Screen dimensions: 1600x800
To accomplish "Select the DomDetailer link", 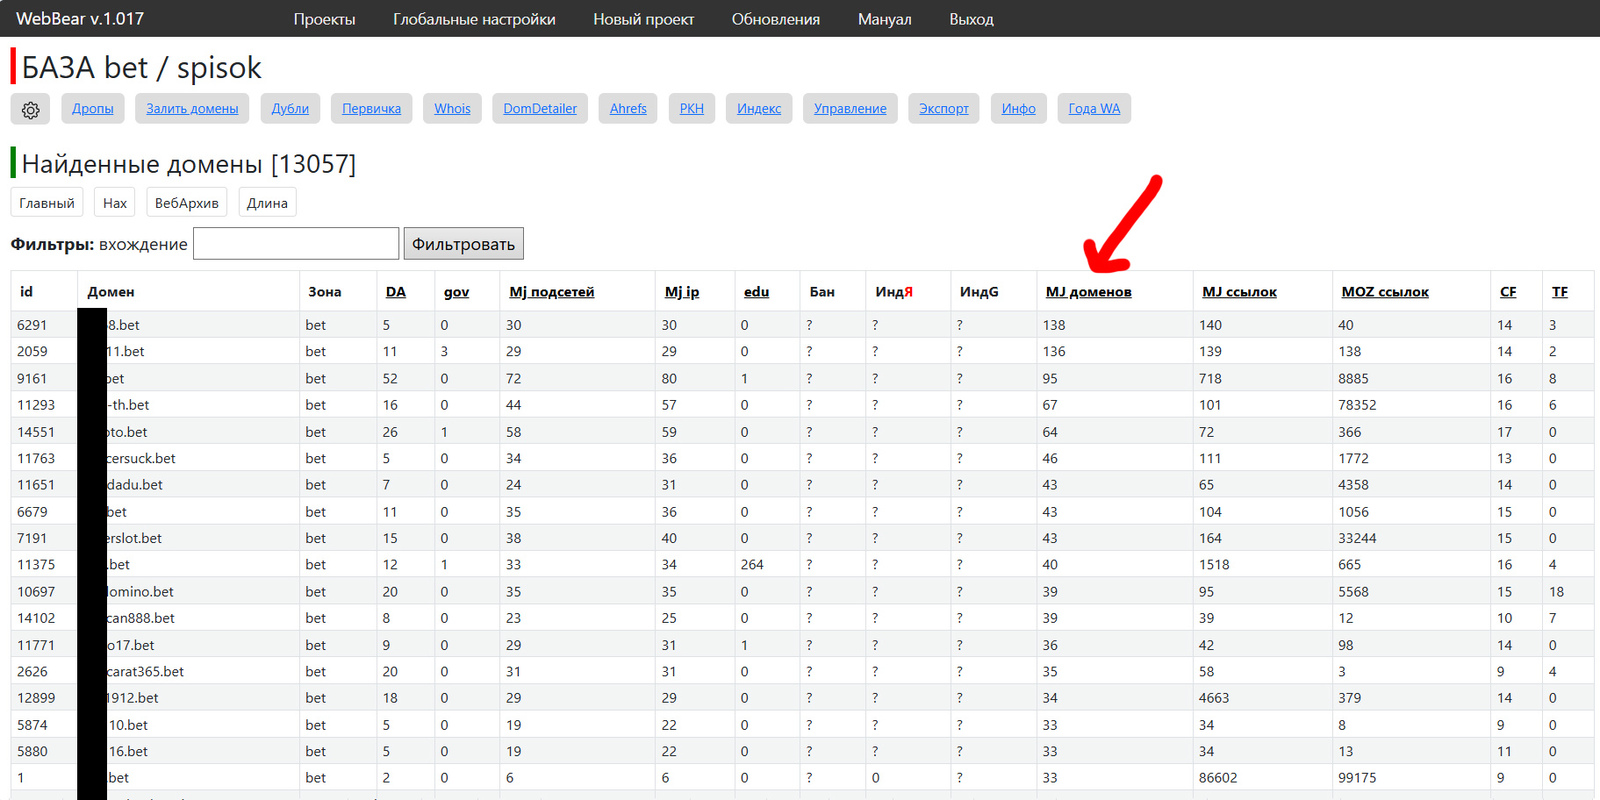I will (x=540, y=109).
